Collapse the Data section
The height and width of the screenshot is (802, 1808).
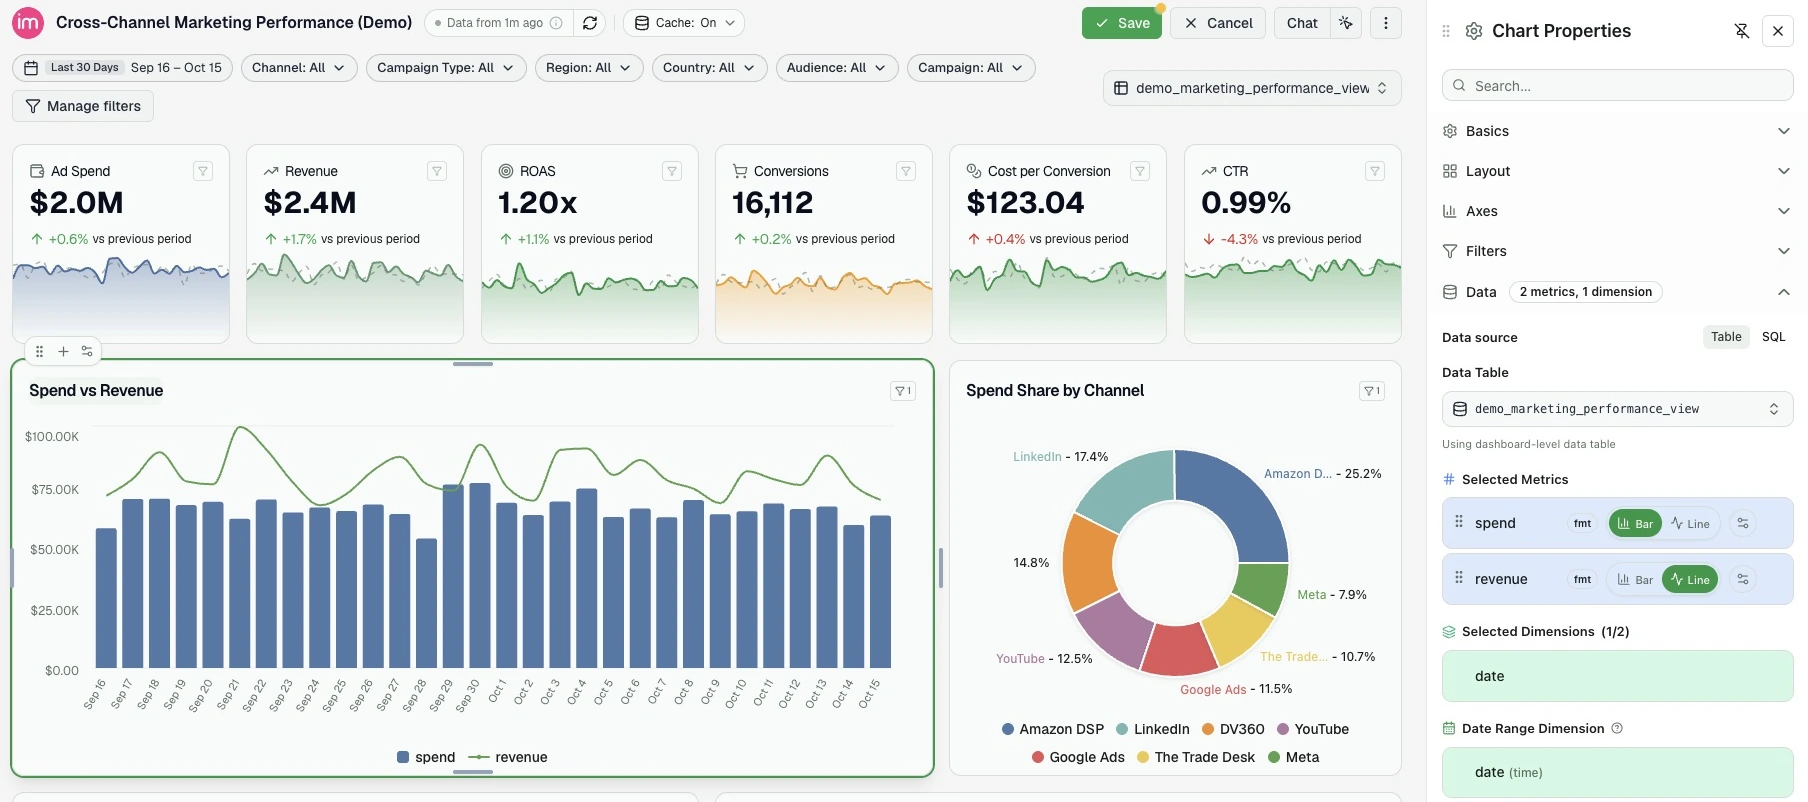(x=1784, y=292)
